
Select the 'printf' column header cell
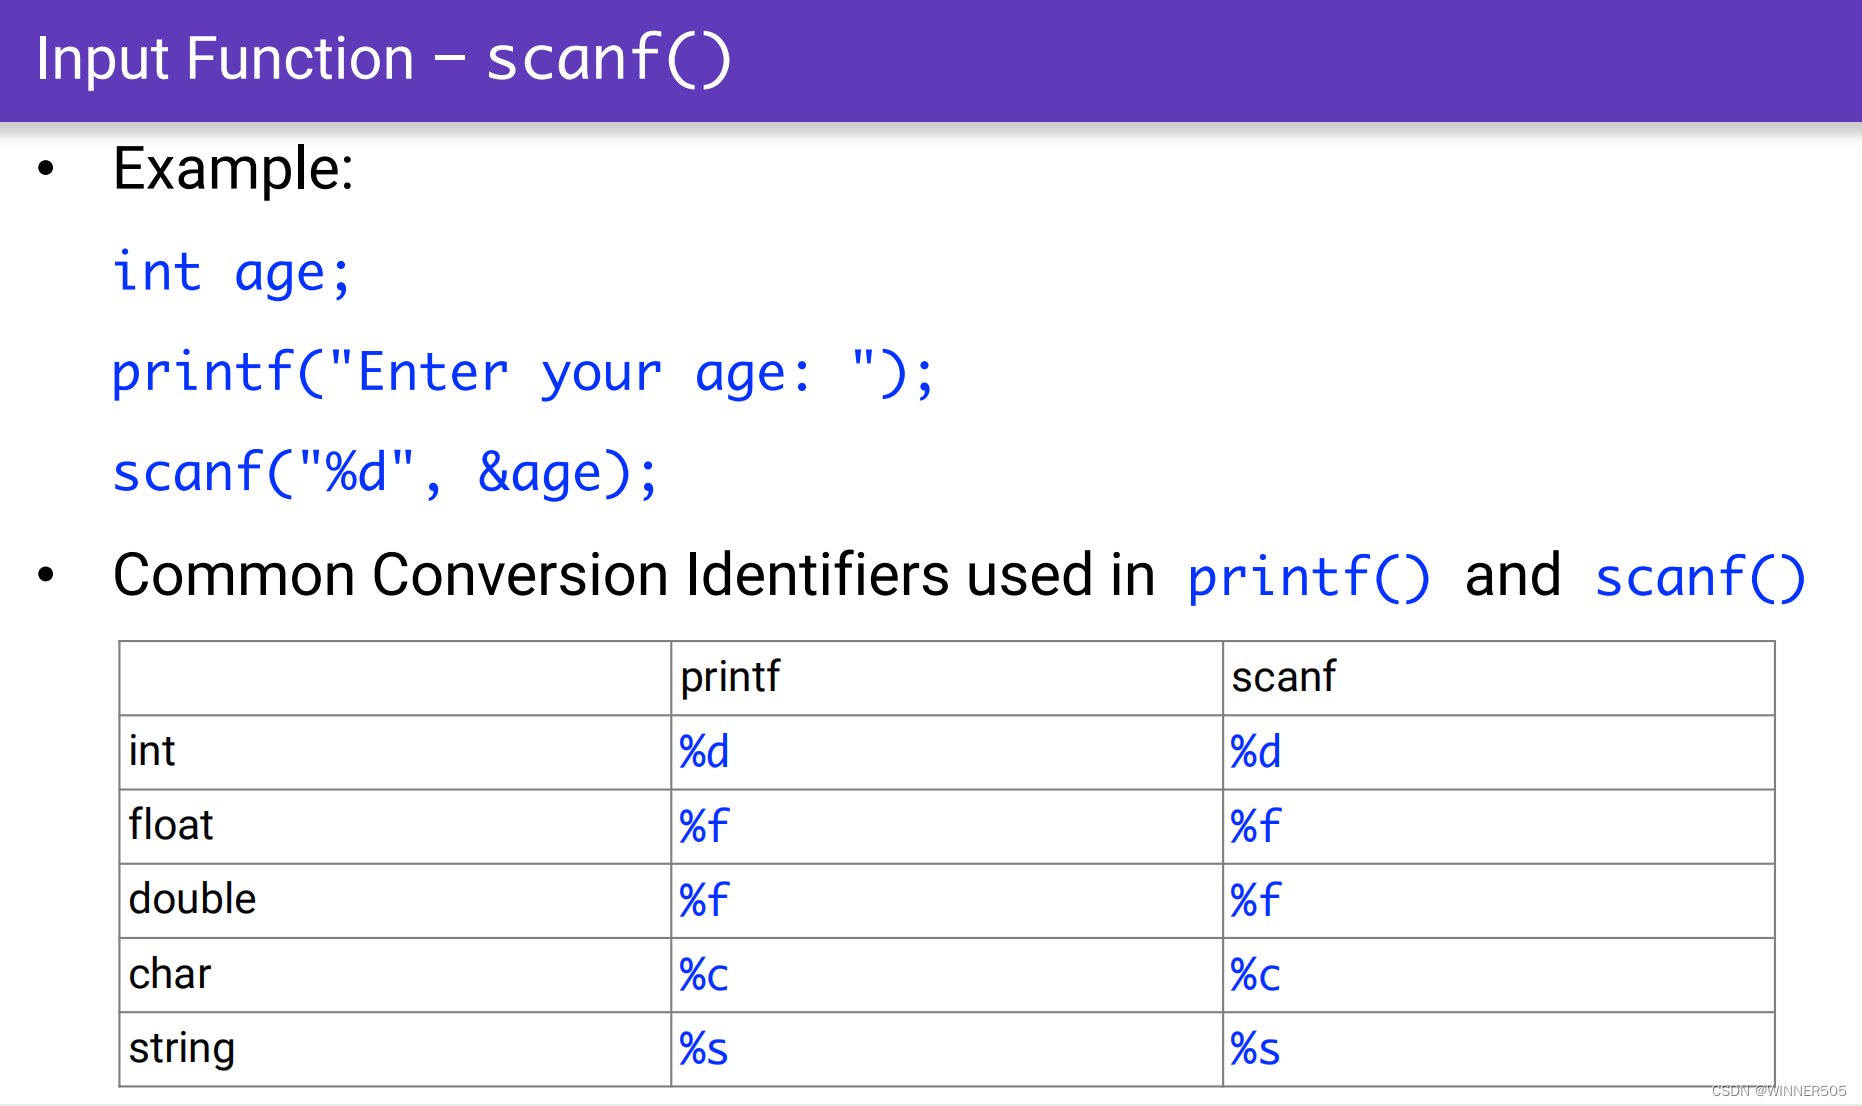pyautogui.click(x=946, y=678)
